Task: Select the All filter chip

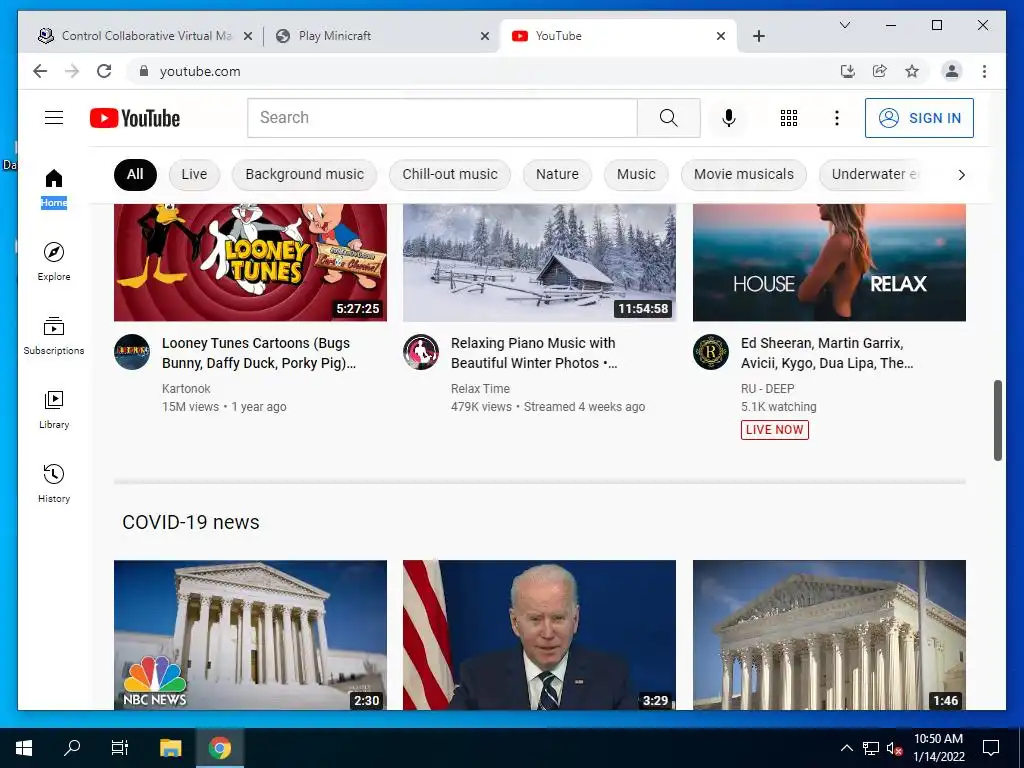Action: click(135, 174)
